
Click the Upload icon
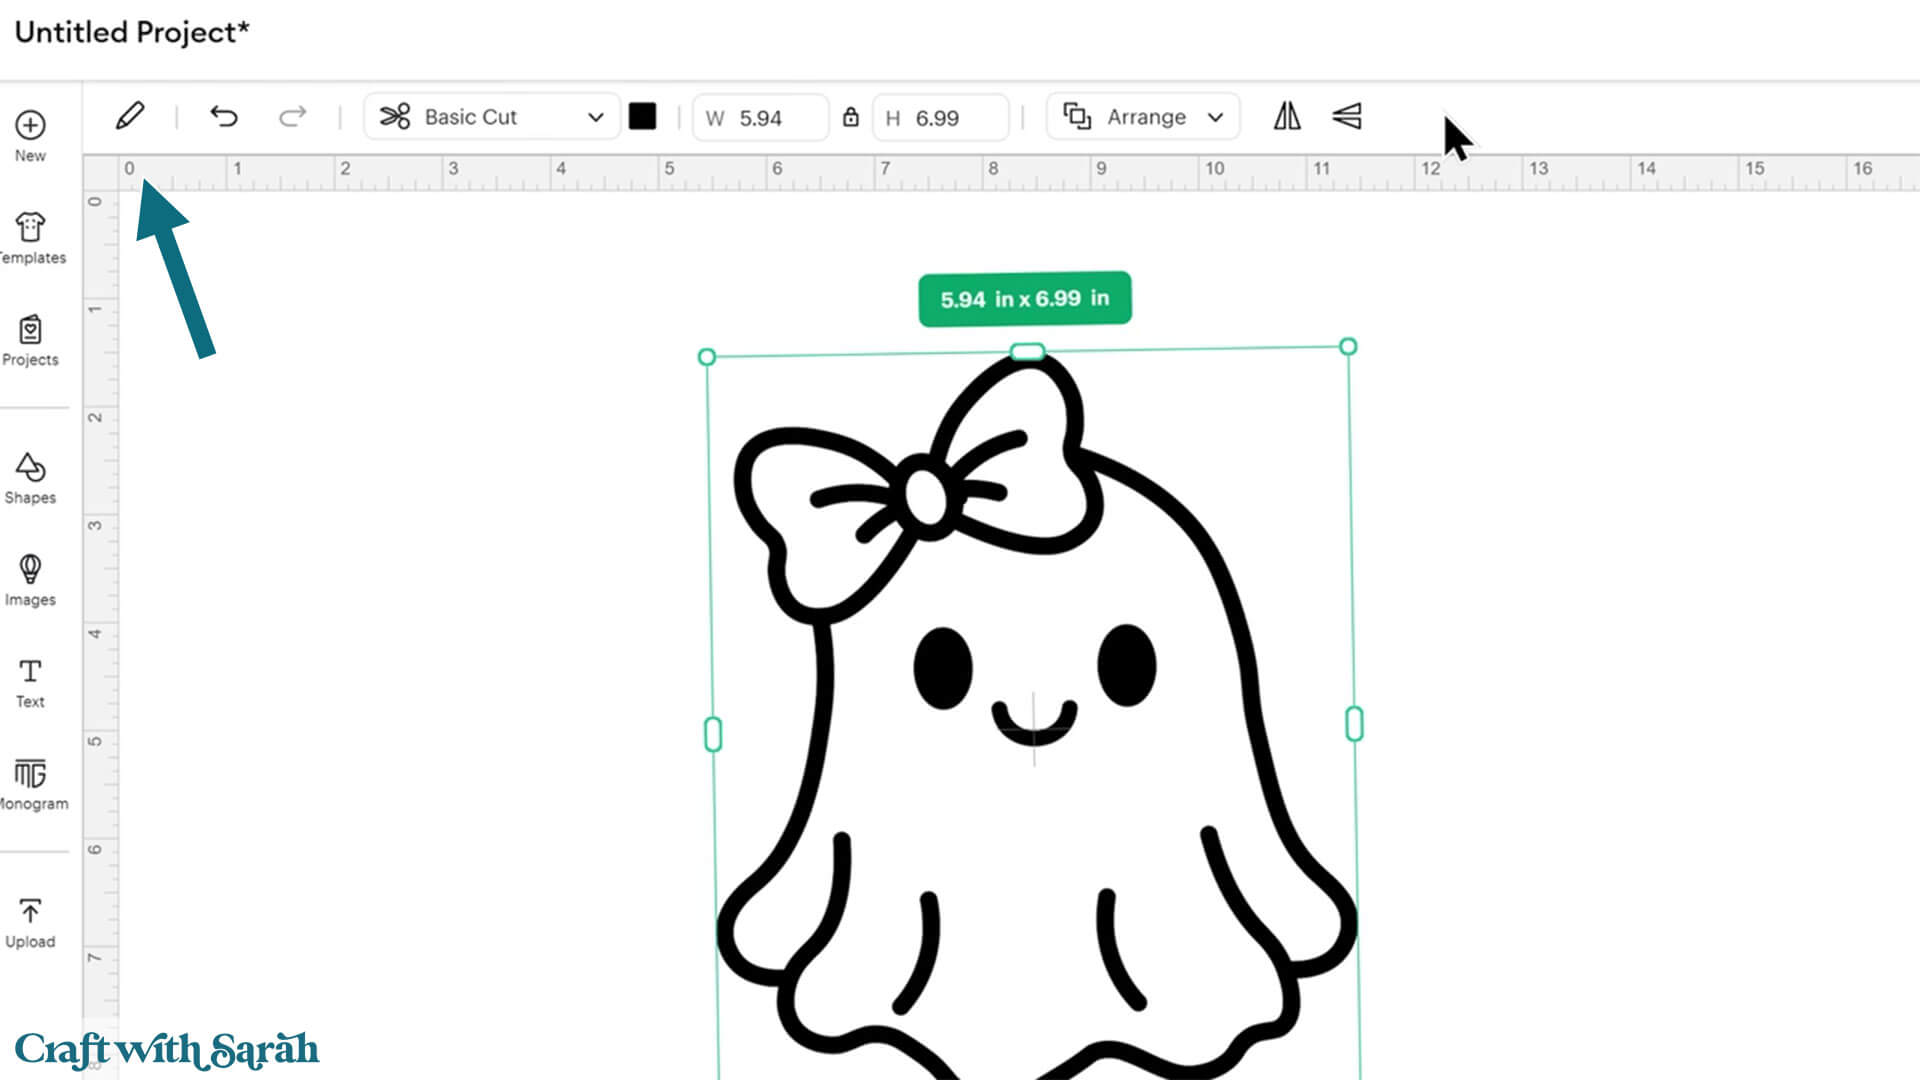(30, 912)
